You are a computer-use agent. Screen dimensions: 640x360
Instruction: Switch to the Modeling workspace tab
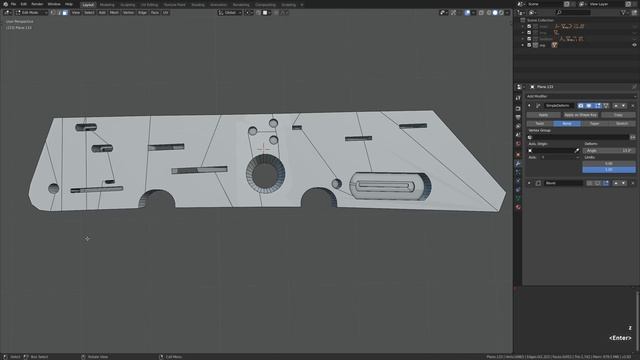pos(107,4)
